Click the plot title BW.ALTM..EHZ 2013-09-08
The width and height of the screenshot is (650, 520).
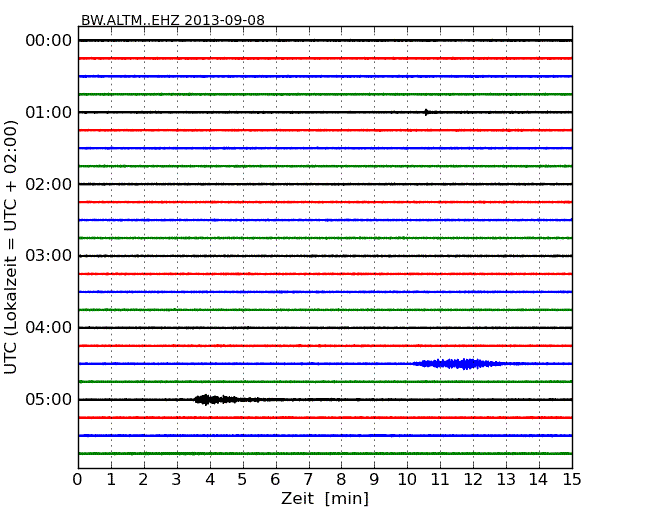click(x=172, y=20)
